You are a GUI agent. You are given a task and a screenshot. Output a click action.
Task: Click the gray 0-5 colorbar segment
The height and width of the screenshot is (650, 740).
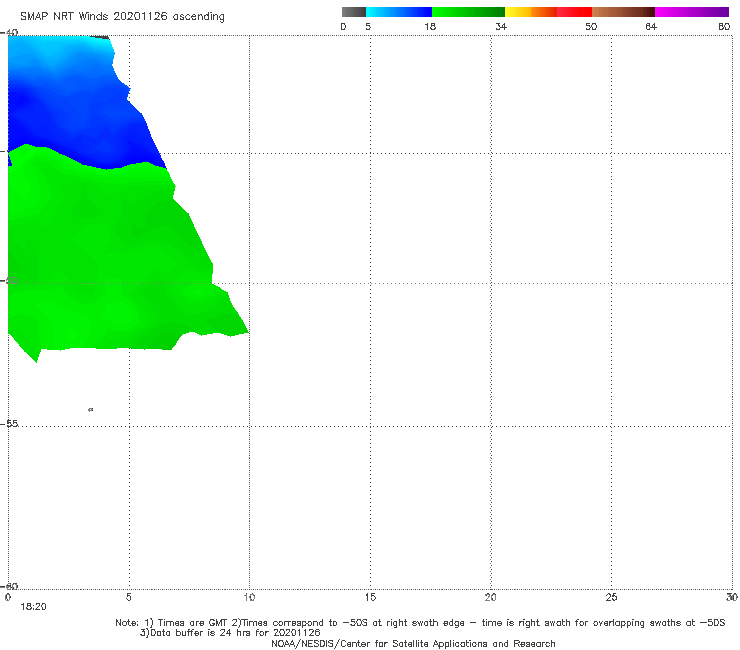coord(354,12)
